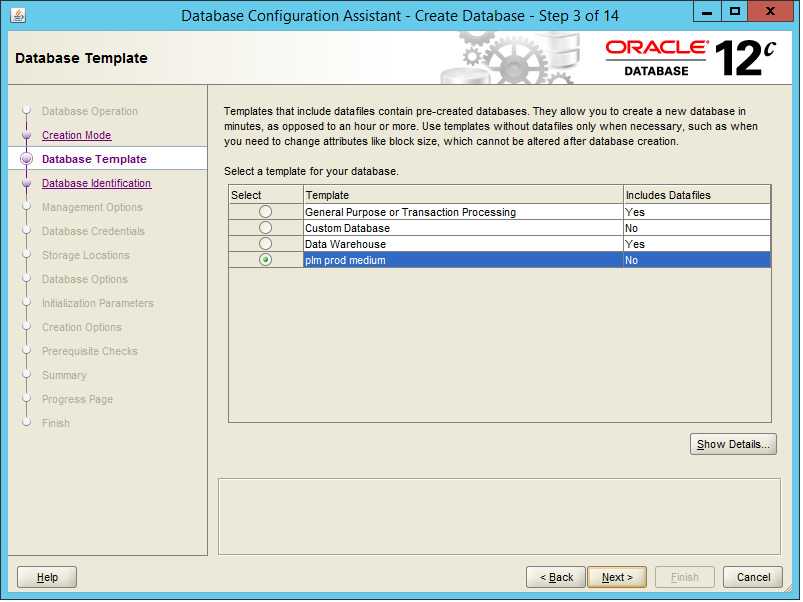The width and height of the screenshot is (803, 602).
Task: Open the Database Identification step link
Action: (96, 183)
